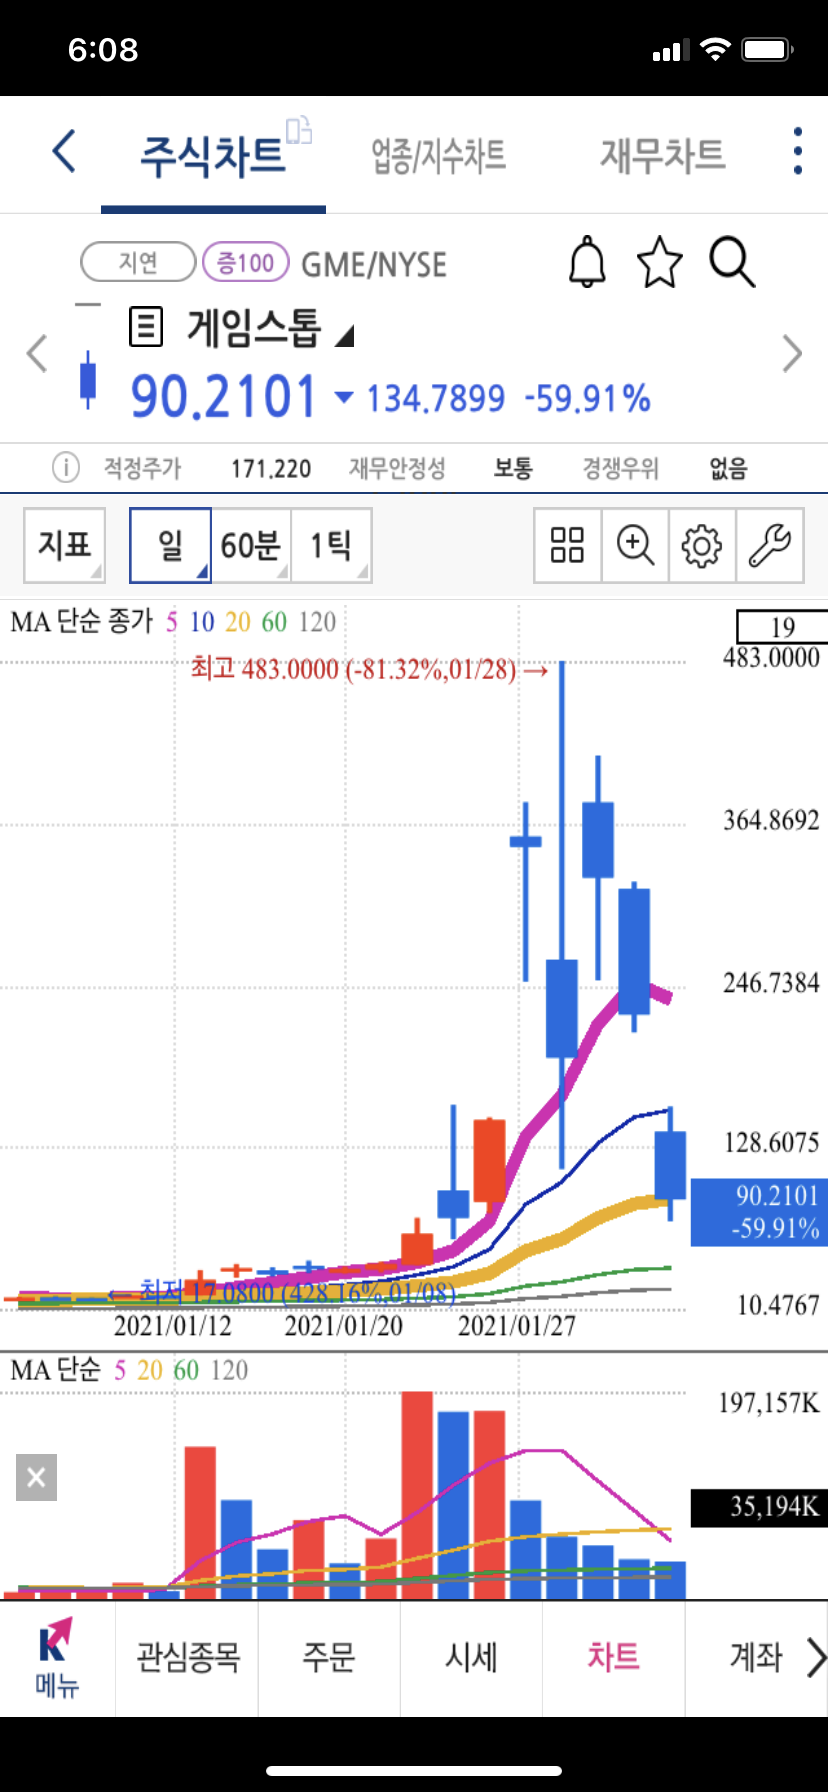The width and height of the screenshot is (828, 1792).
Task: Tap 경쟁우위 value 없음
Action: 728,467
